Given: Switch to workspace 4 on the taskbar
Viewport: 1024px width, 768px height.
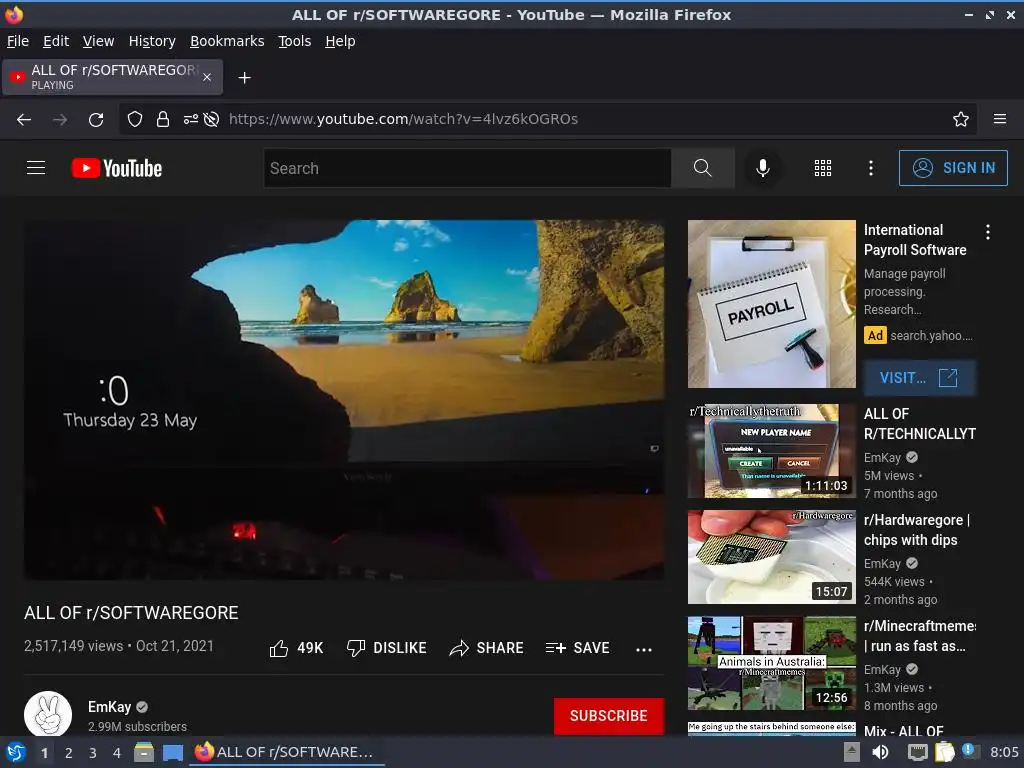Looking at the screenshot, I should pos(116,752).
